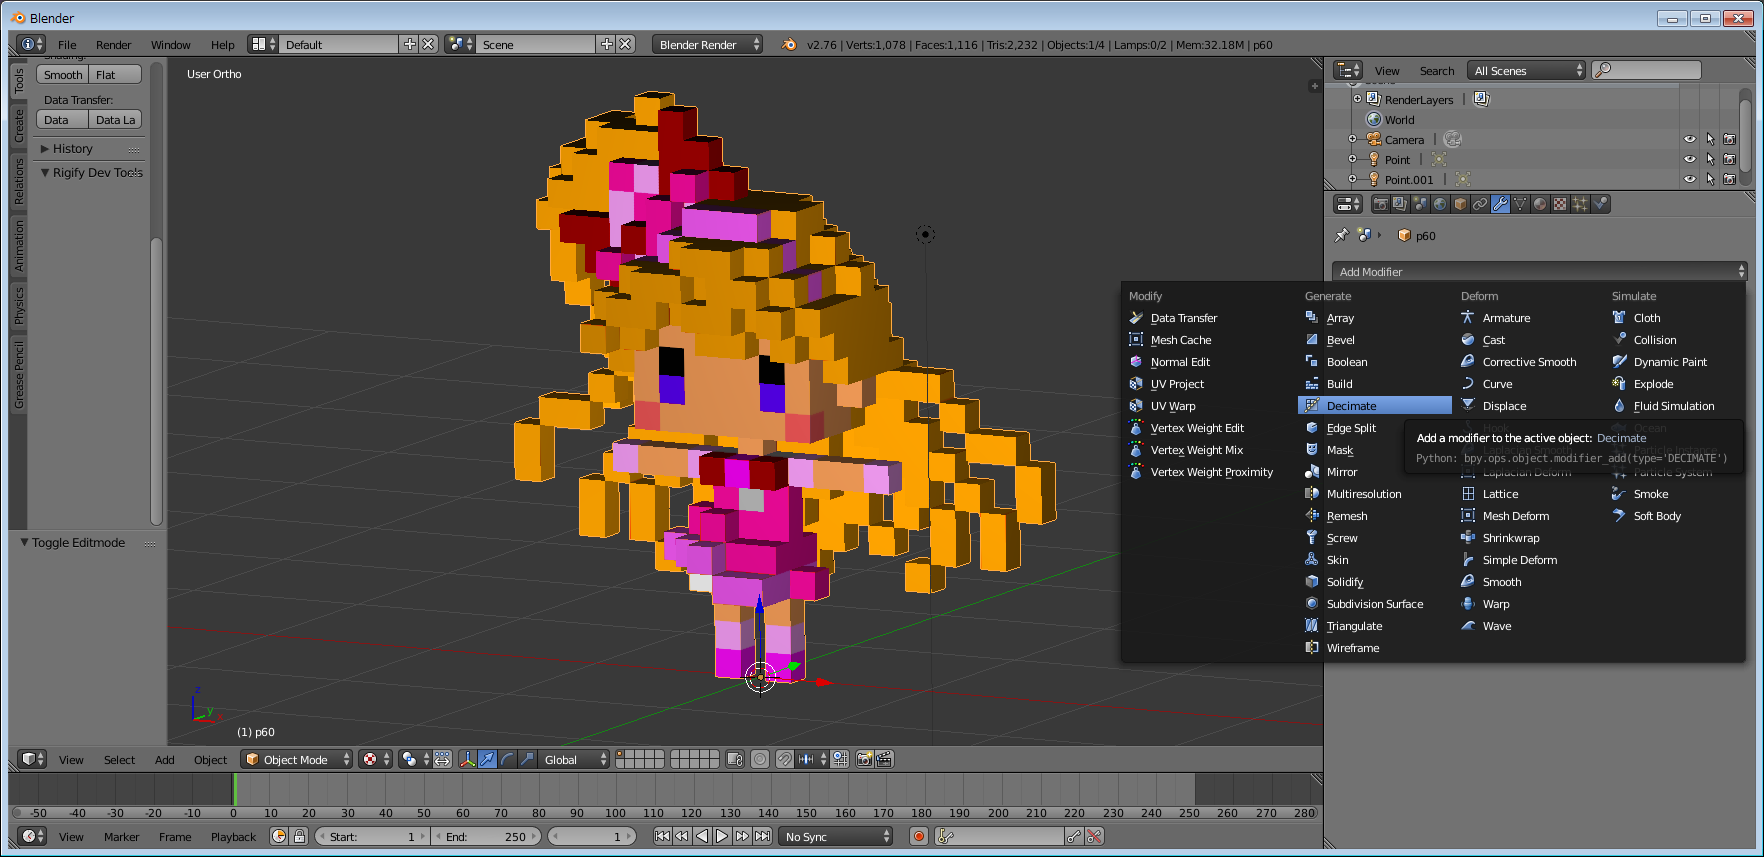Open the Object Mode dropdown
The width and height of the screenshot is (1764, 857).
297,759
